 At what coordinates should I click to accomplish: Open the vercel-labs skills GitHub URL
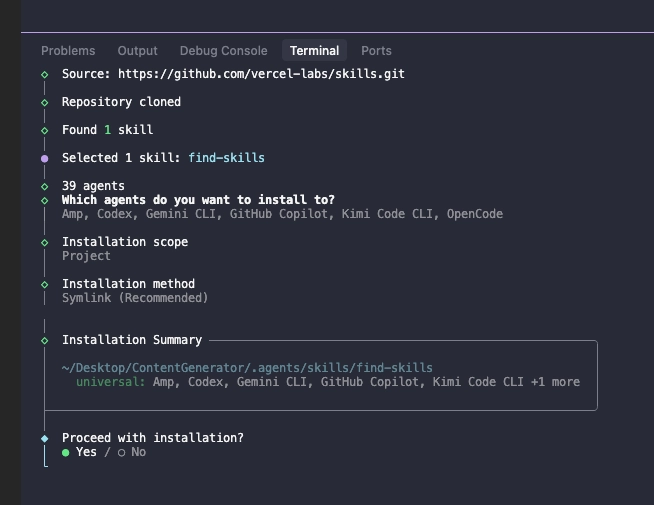(261, 74)
